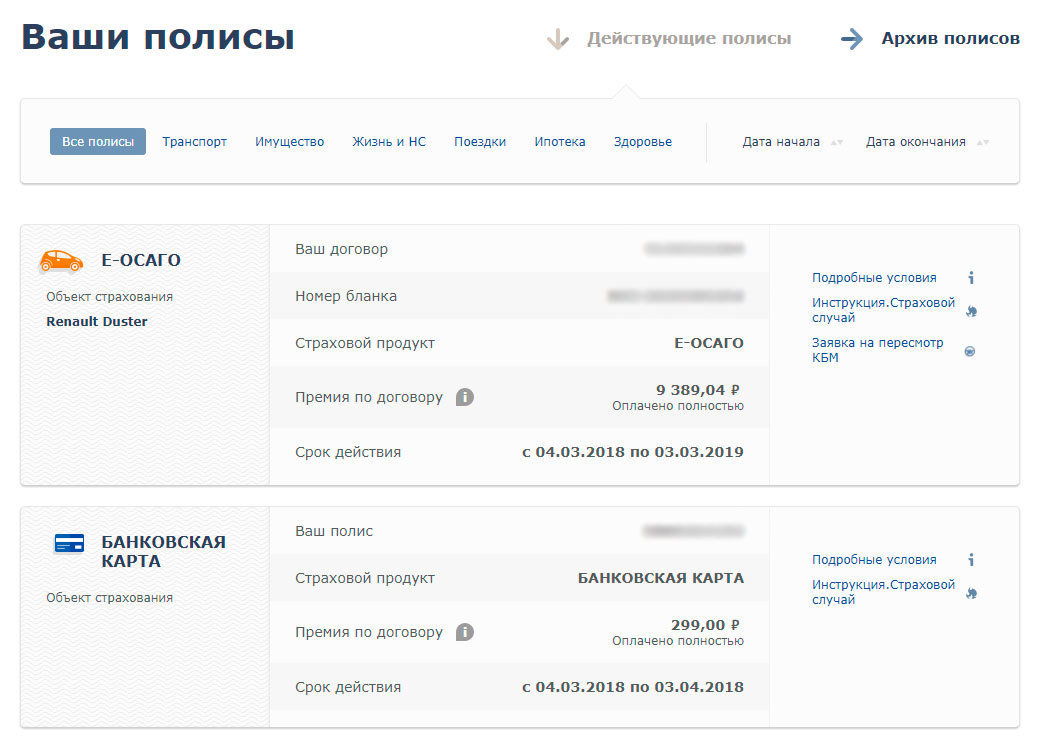Click the right arrow icon before Архив полисов
The height and width of the screenshot is (741, 1040).
[852, 38]
